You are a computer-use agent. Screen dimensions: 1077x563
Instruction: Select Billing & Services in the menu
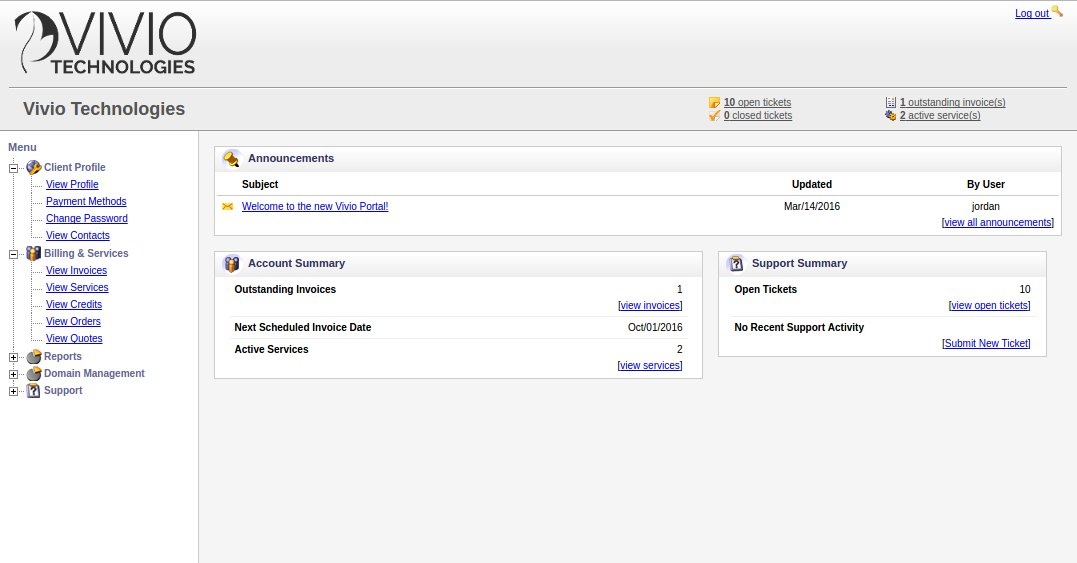click(x=86, y=253)
